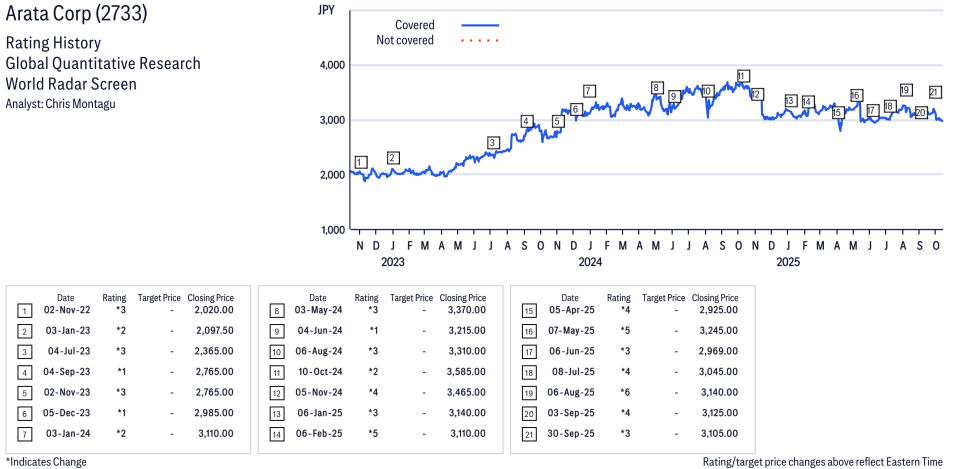
Task: Click the blue Covered legend line
Action: point(480,25)
